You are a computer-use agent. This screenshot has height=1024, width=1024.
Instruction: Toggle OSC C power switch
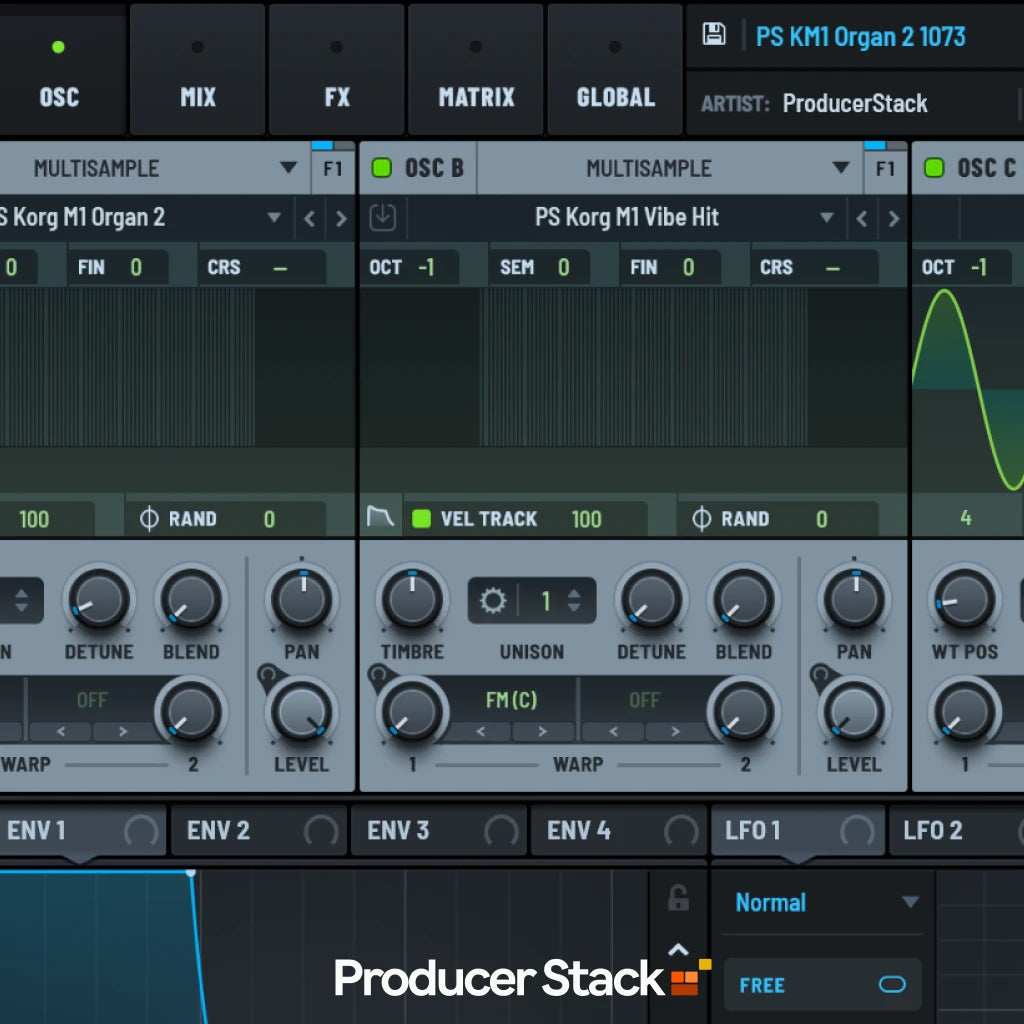[x=934, y=168]
